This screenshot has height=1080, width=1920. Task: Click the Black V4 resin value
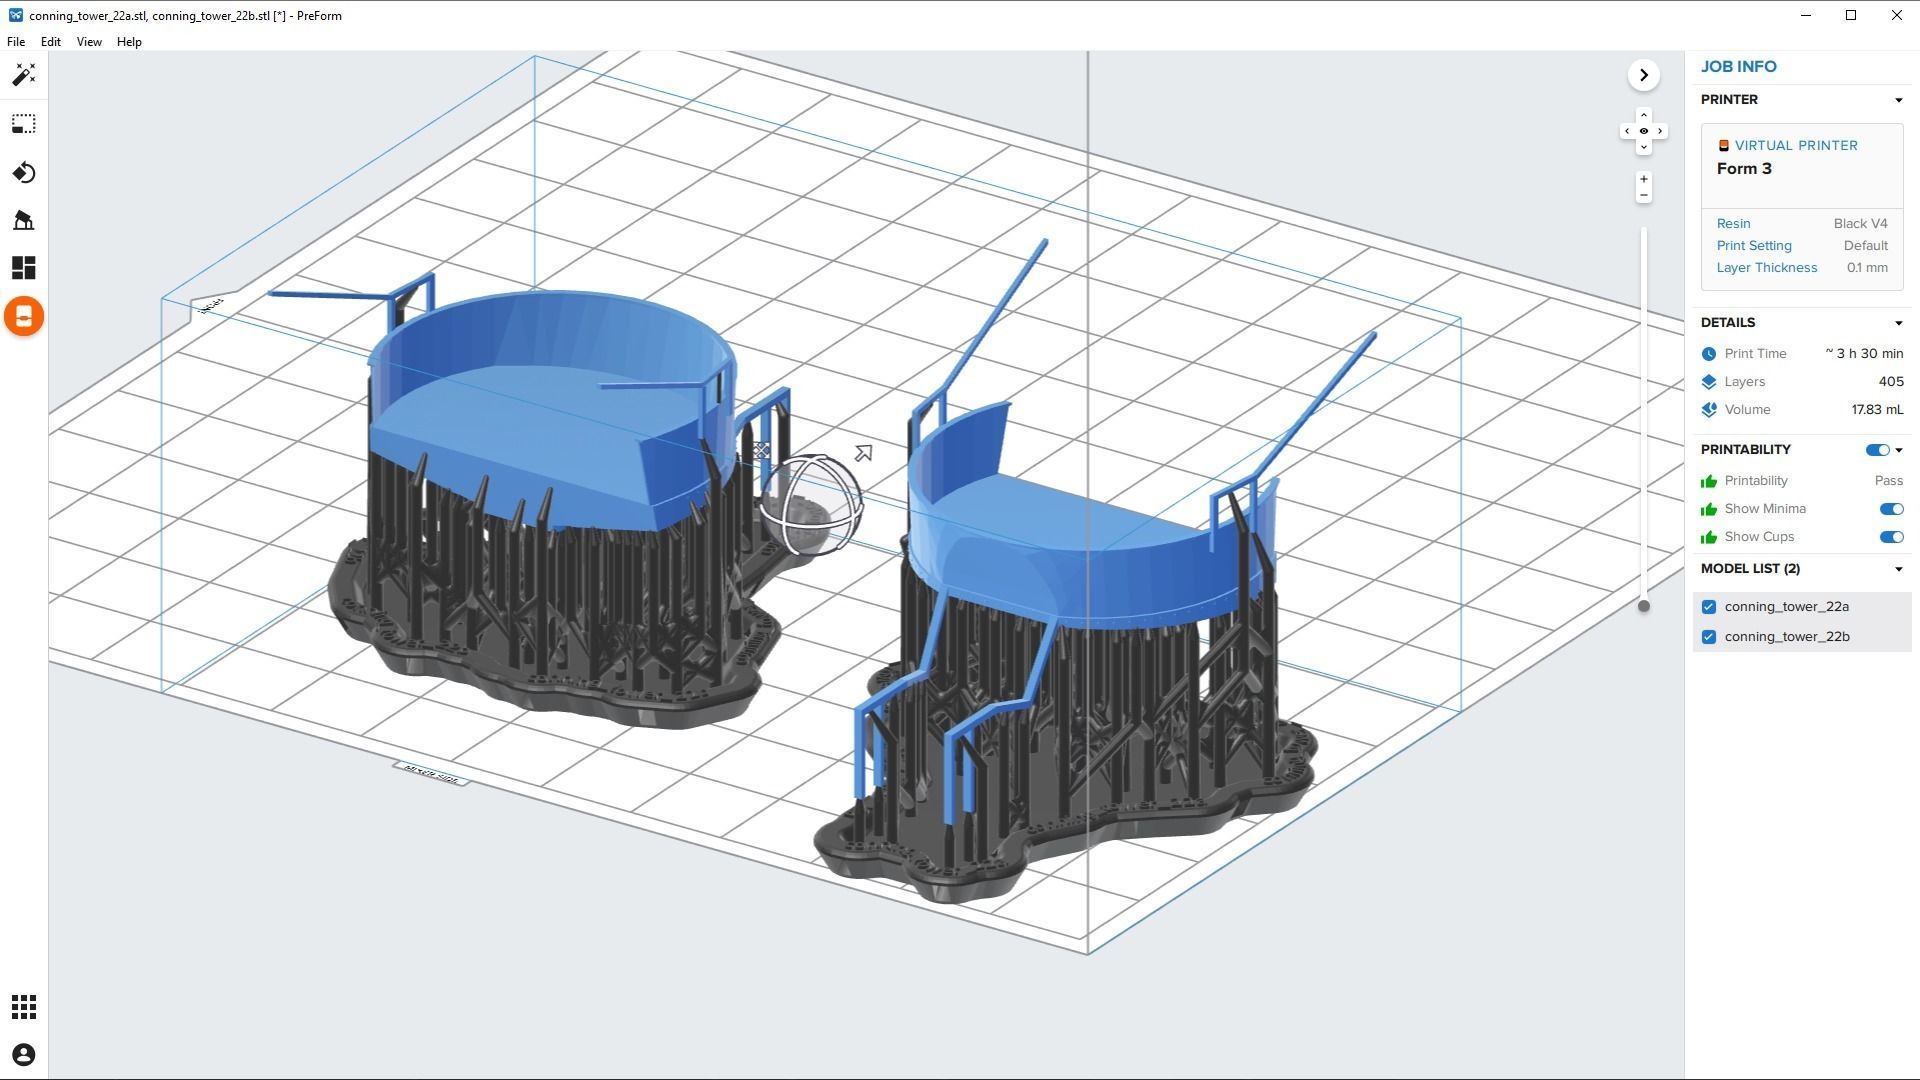point(1860,224)
